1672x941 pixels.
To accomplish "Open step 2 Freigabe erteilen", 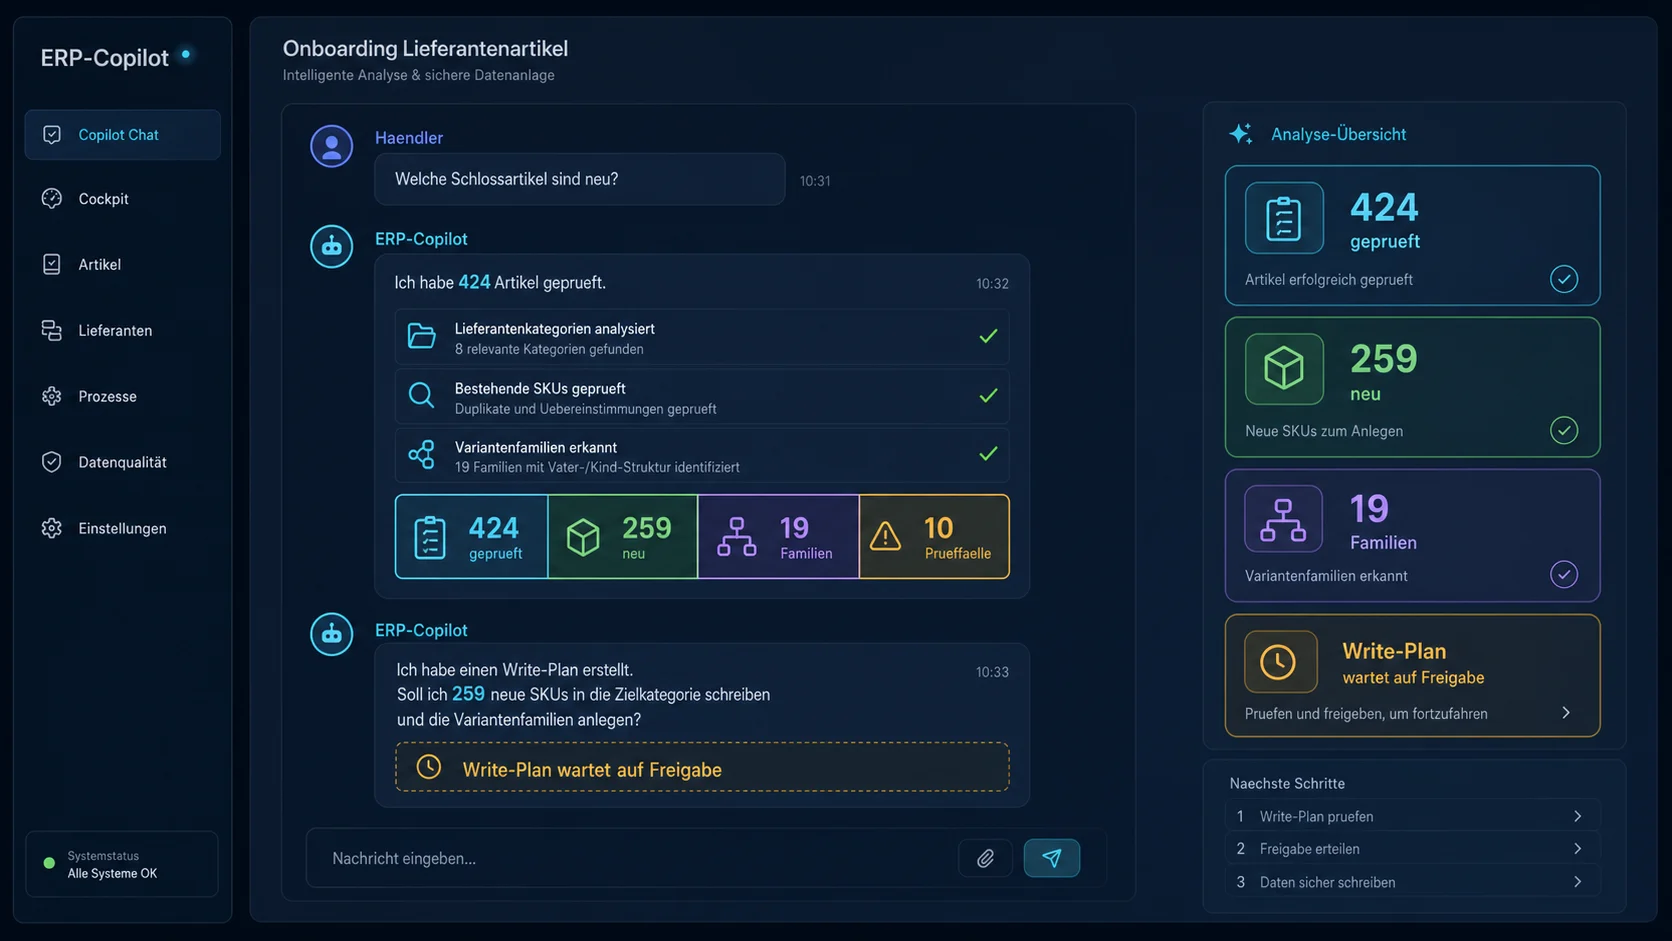I will point(1411,849).
